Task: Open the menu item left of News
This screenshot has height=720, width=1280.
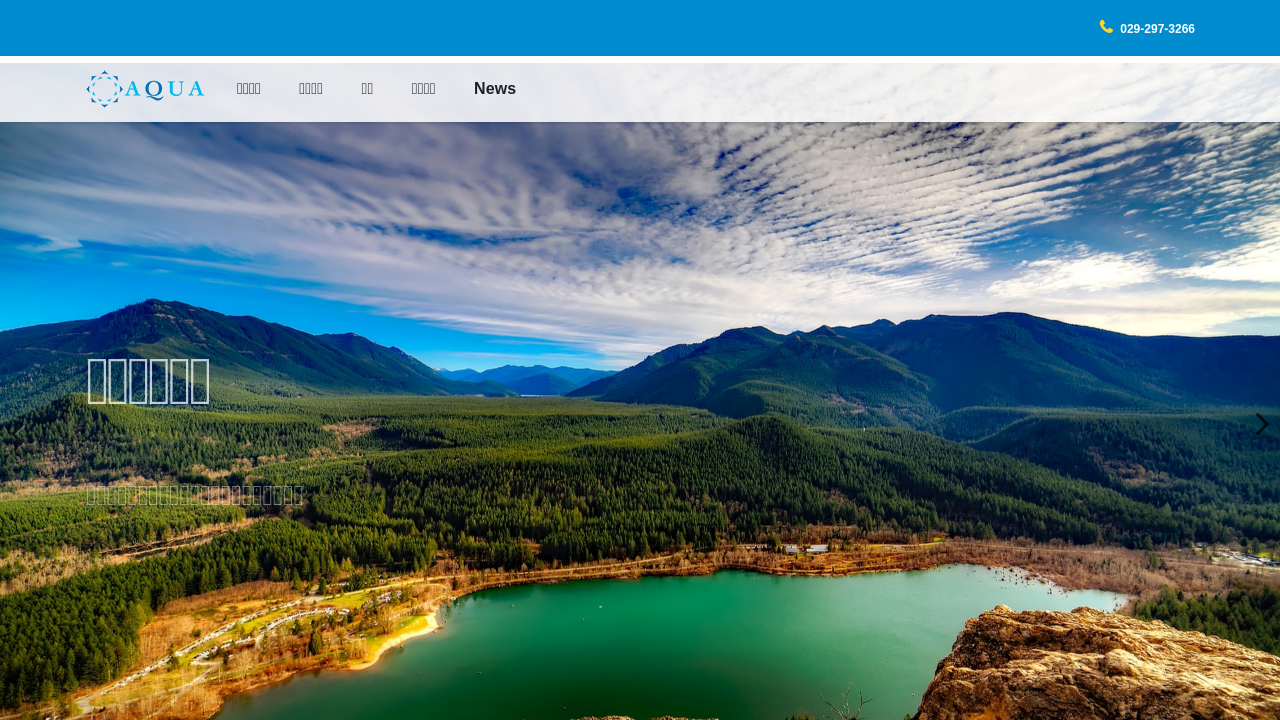Action: [423, 89]
